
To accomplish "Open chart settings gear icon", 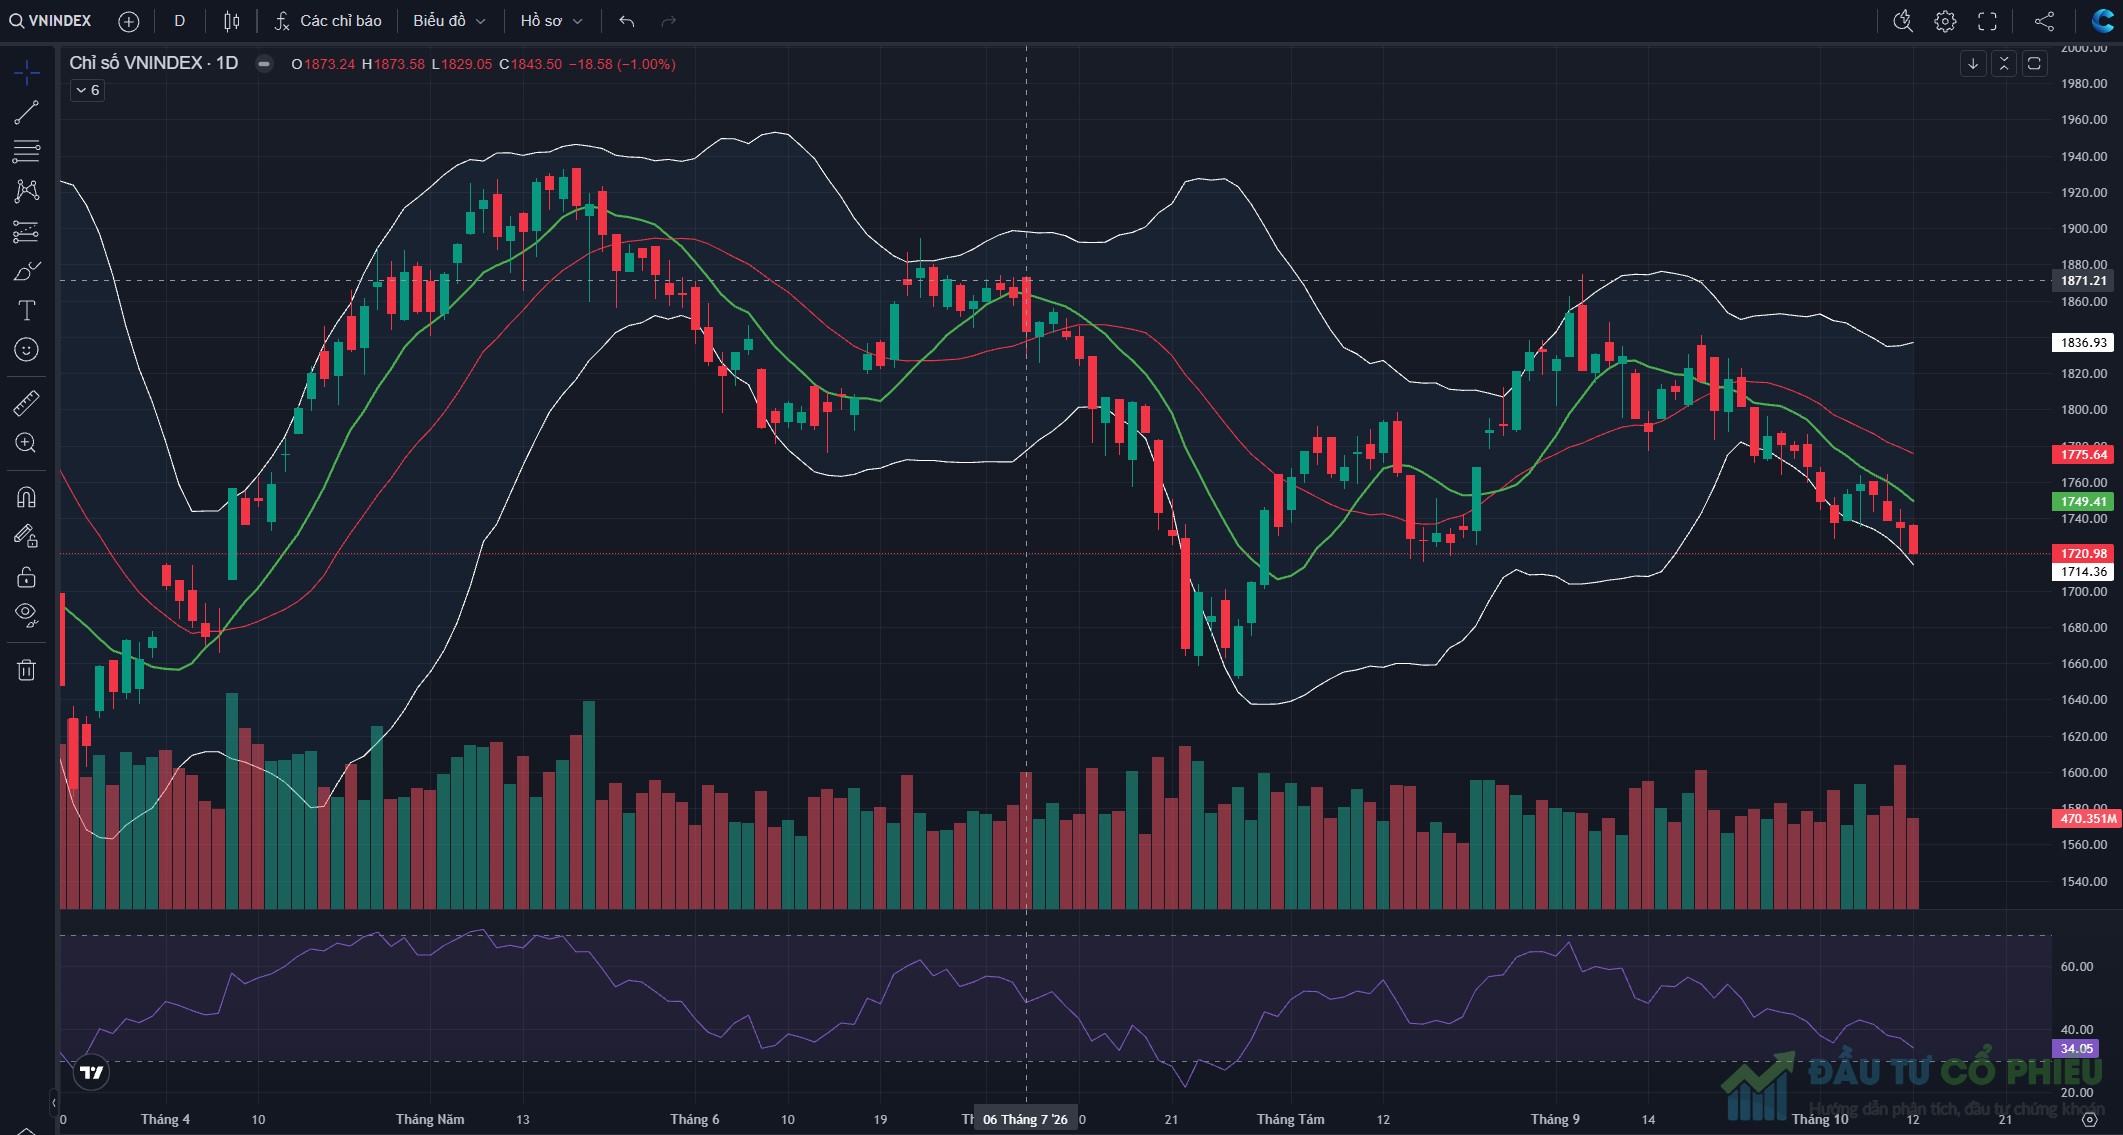I will pyautogui.click(x=1945, y=21).
